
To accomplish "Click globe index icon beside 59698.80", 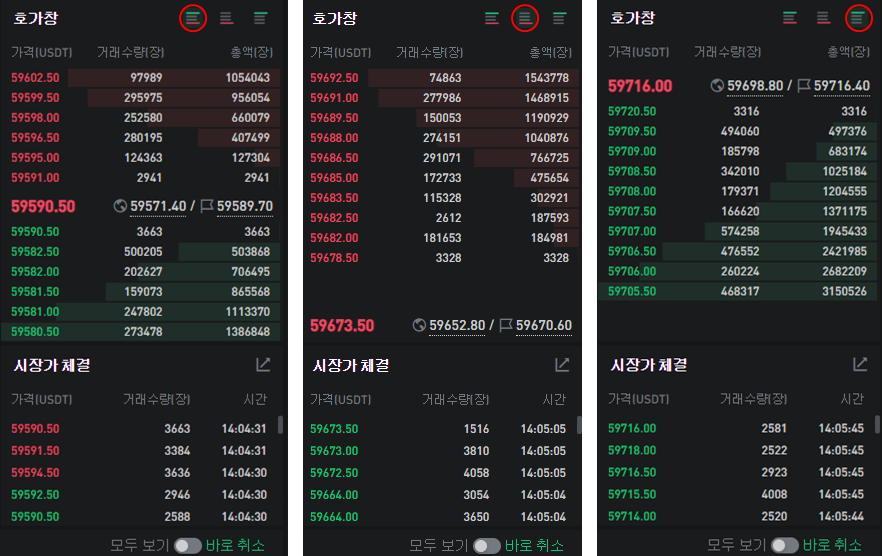I will point(717,86).
